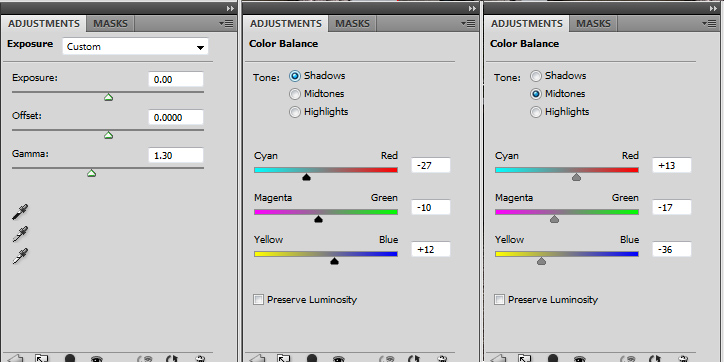Open the MASKS tab in the right Color Balance panel
The width and height of the screenshot is (724, 362).
click(x=593, y=24)
